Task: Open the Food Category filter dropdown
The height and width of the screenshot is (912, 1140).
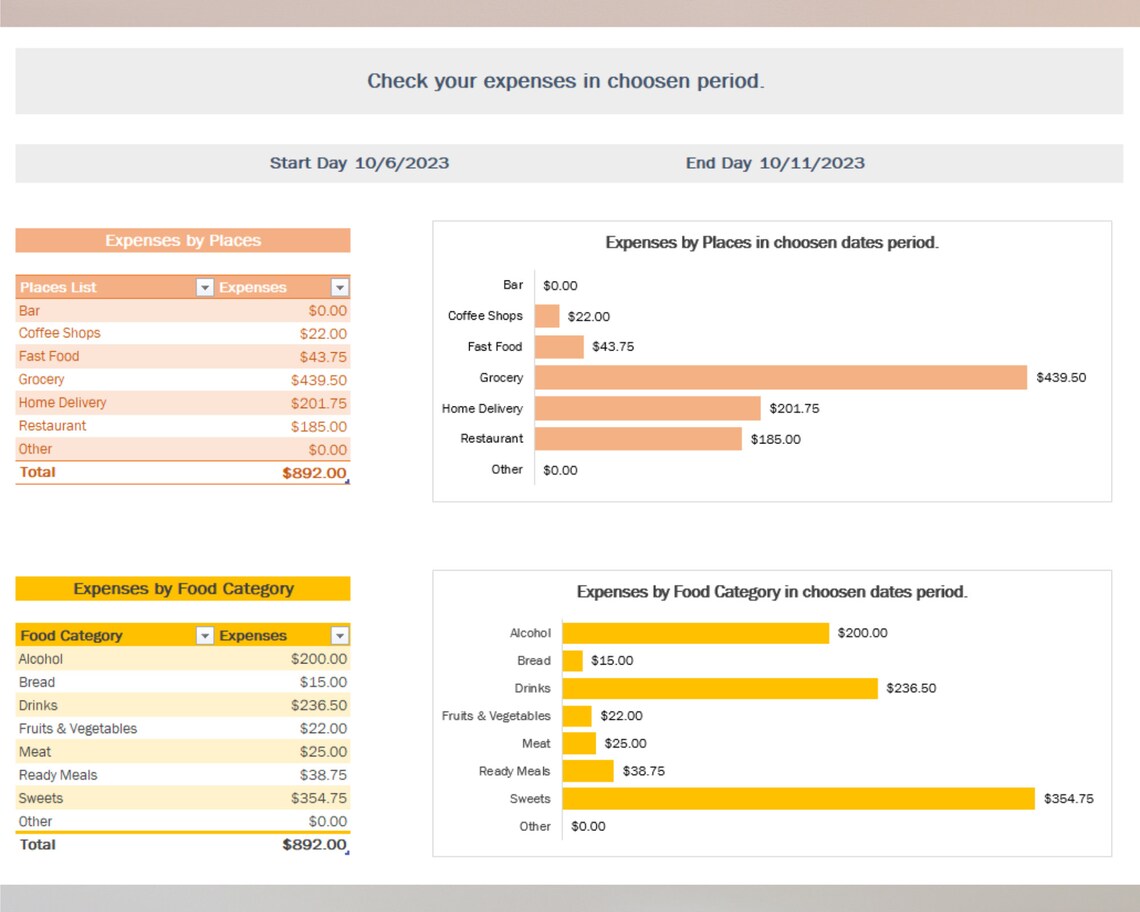Action: [x=204, y=635]
